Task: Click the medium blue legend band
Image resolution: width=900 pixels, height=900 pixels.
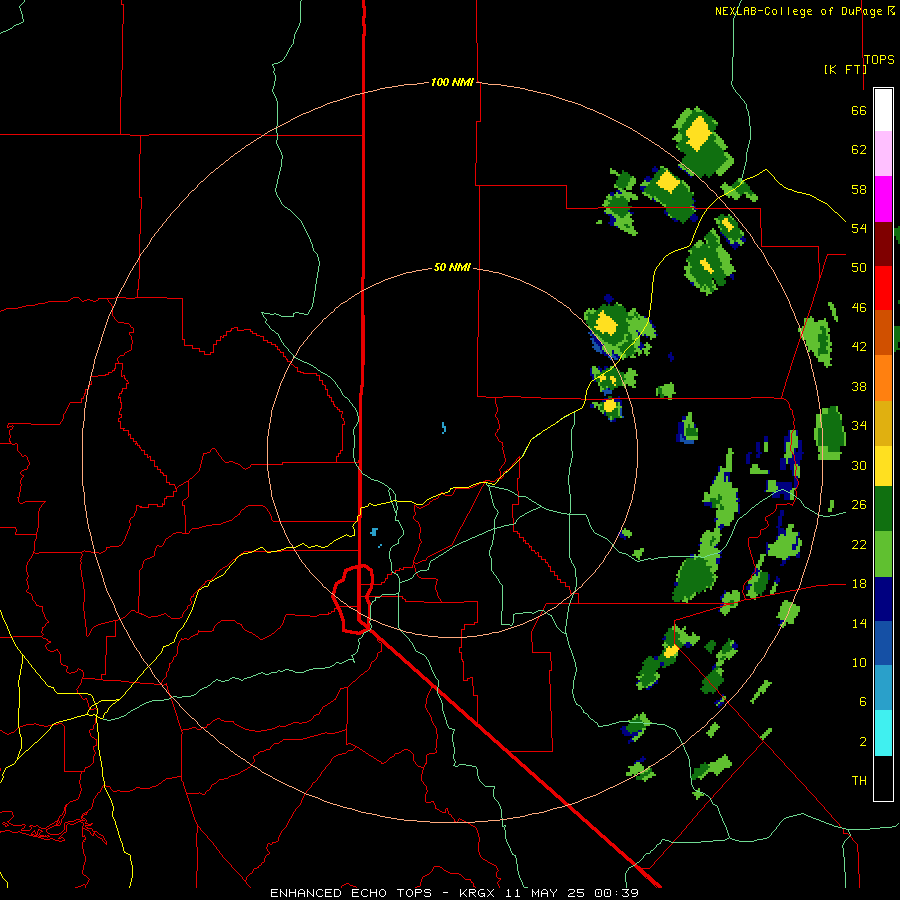Action: 883,643
